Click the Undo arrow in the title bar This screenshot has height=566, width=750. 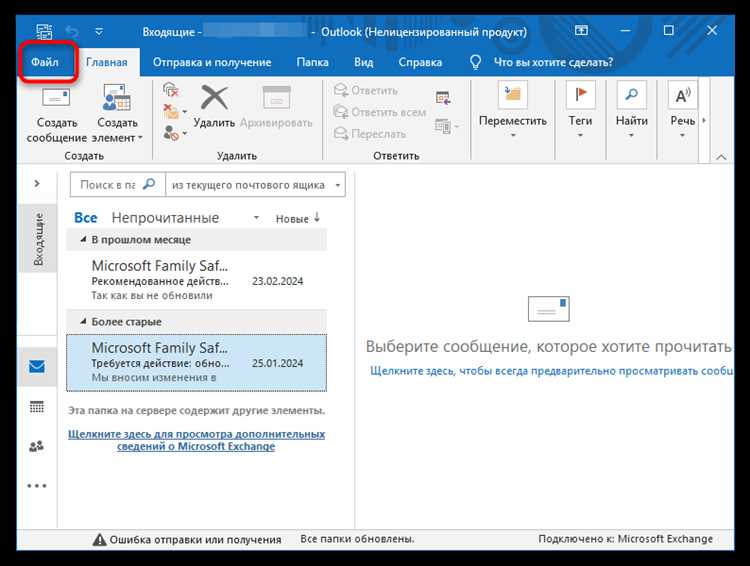pyautogui.click(x=72, y=32)
